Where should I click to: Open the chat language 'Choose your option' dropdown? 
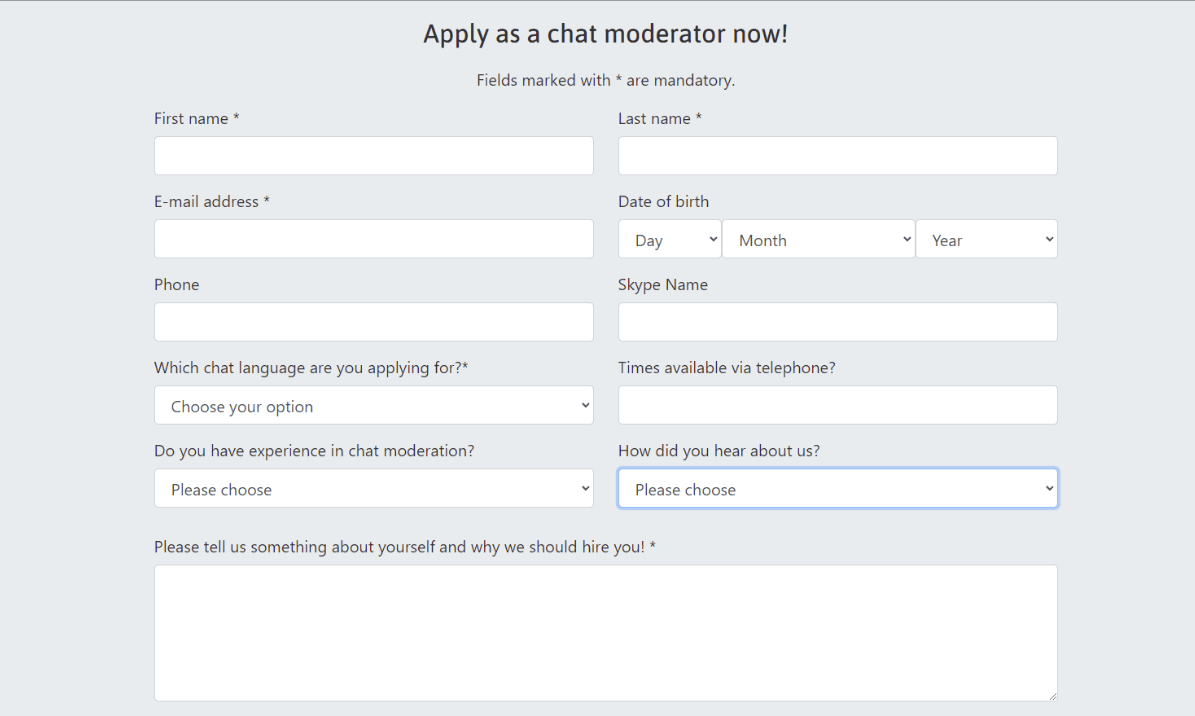[373, 405]
